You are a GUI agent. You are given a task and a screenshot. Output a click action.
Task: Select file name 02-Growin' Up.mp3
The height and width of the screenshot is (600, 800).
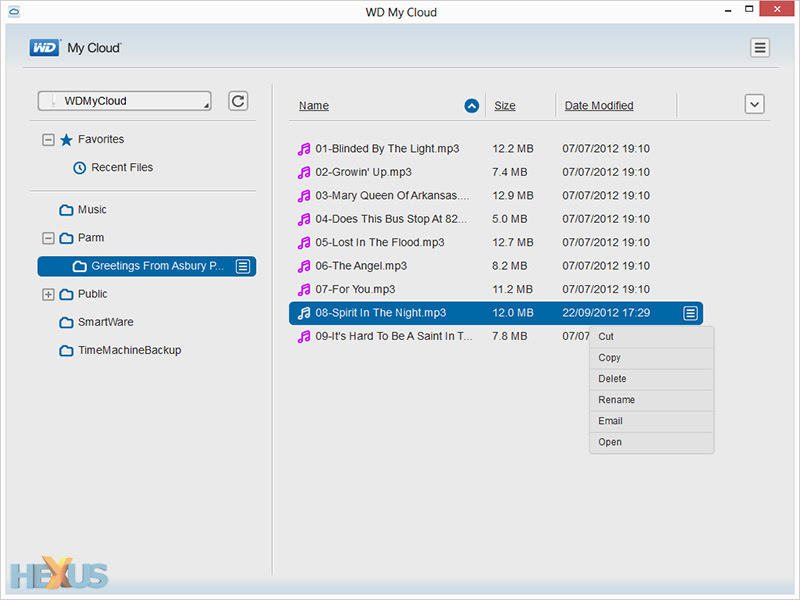click(363, 172)
